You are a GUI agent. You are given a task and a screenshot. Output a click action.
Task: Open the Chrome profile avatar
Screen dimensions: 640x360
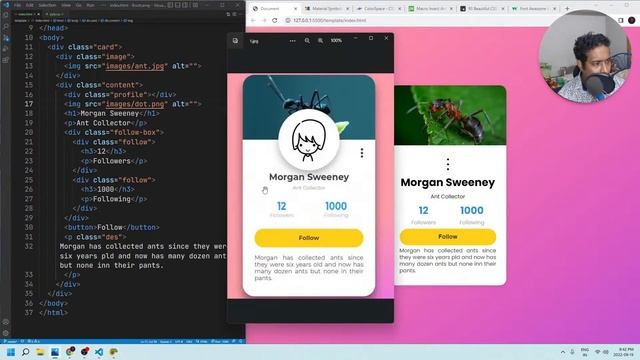tap(631, 20)
